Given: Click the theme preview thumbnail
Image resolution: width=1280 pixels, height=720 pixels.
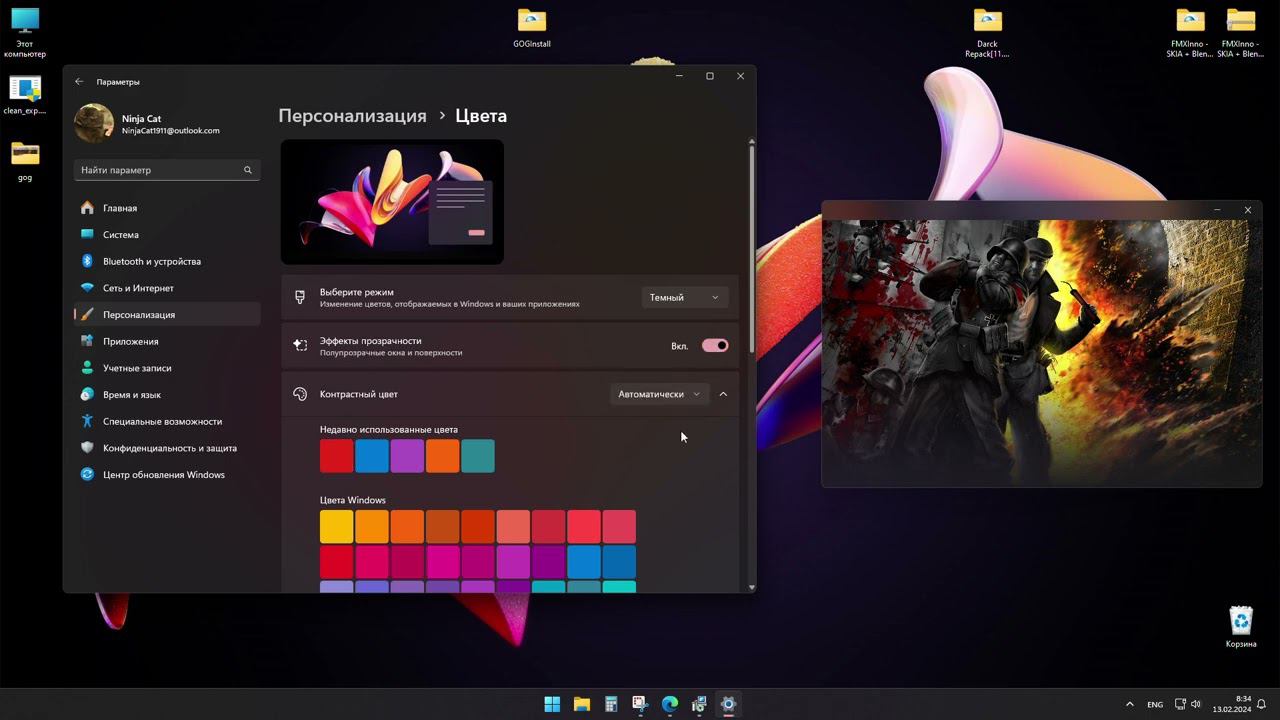Looking at the screenshot, I should click(x=392, y=202).
